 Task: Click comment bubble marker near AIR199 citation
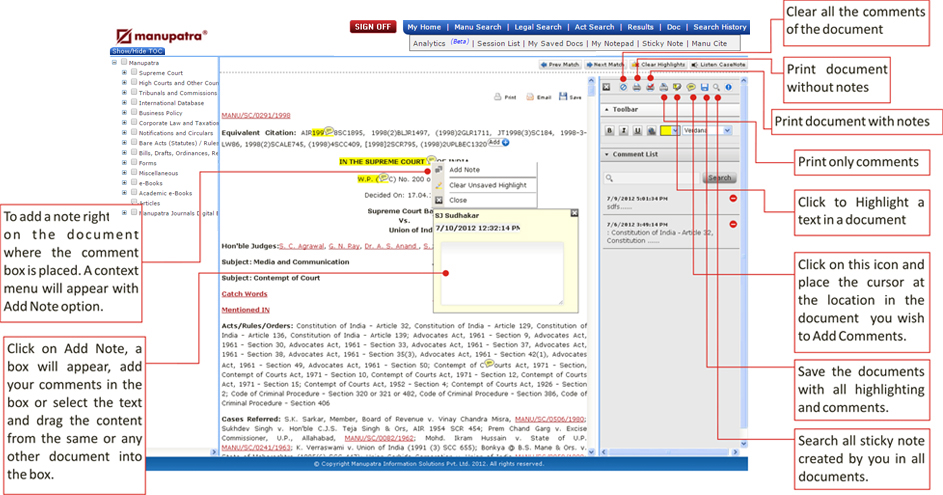329,131
